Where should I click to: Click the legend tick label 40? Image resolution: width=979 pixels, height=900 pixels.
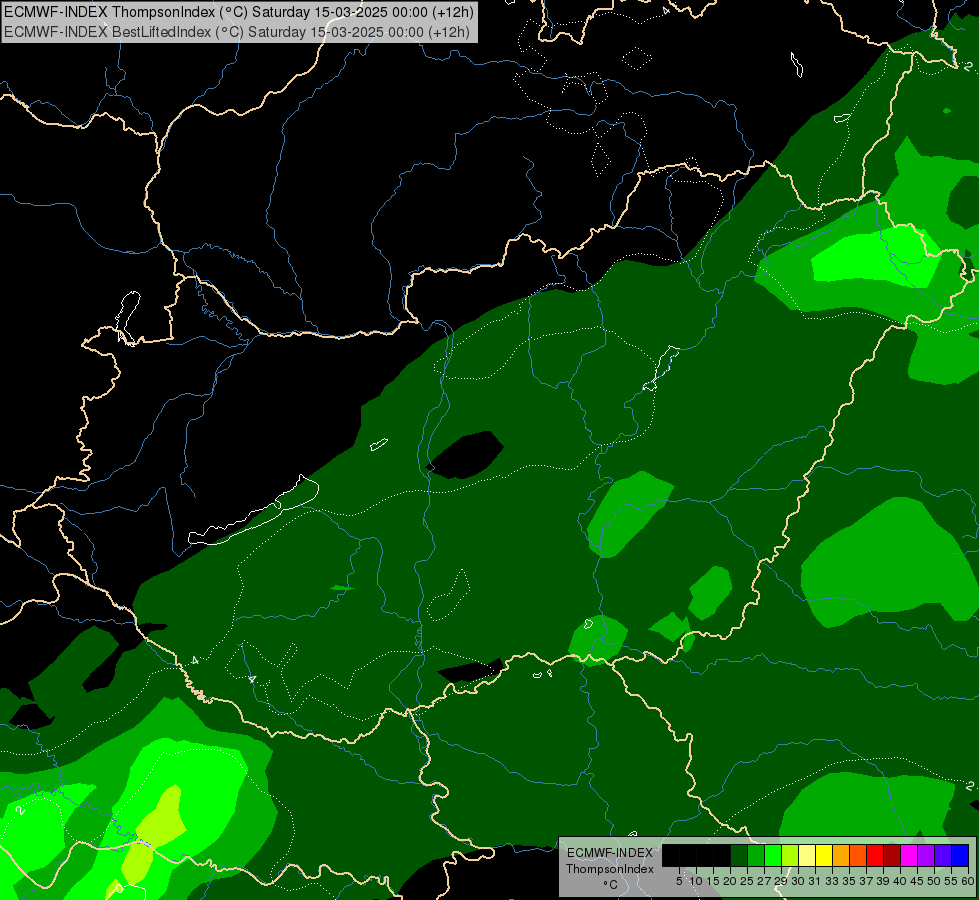pos(900,881)
